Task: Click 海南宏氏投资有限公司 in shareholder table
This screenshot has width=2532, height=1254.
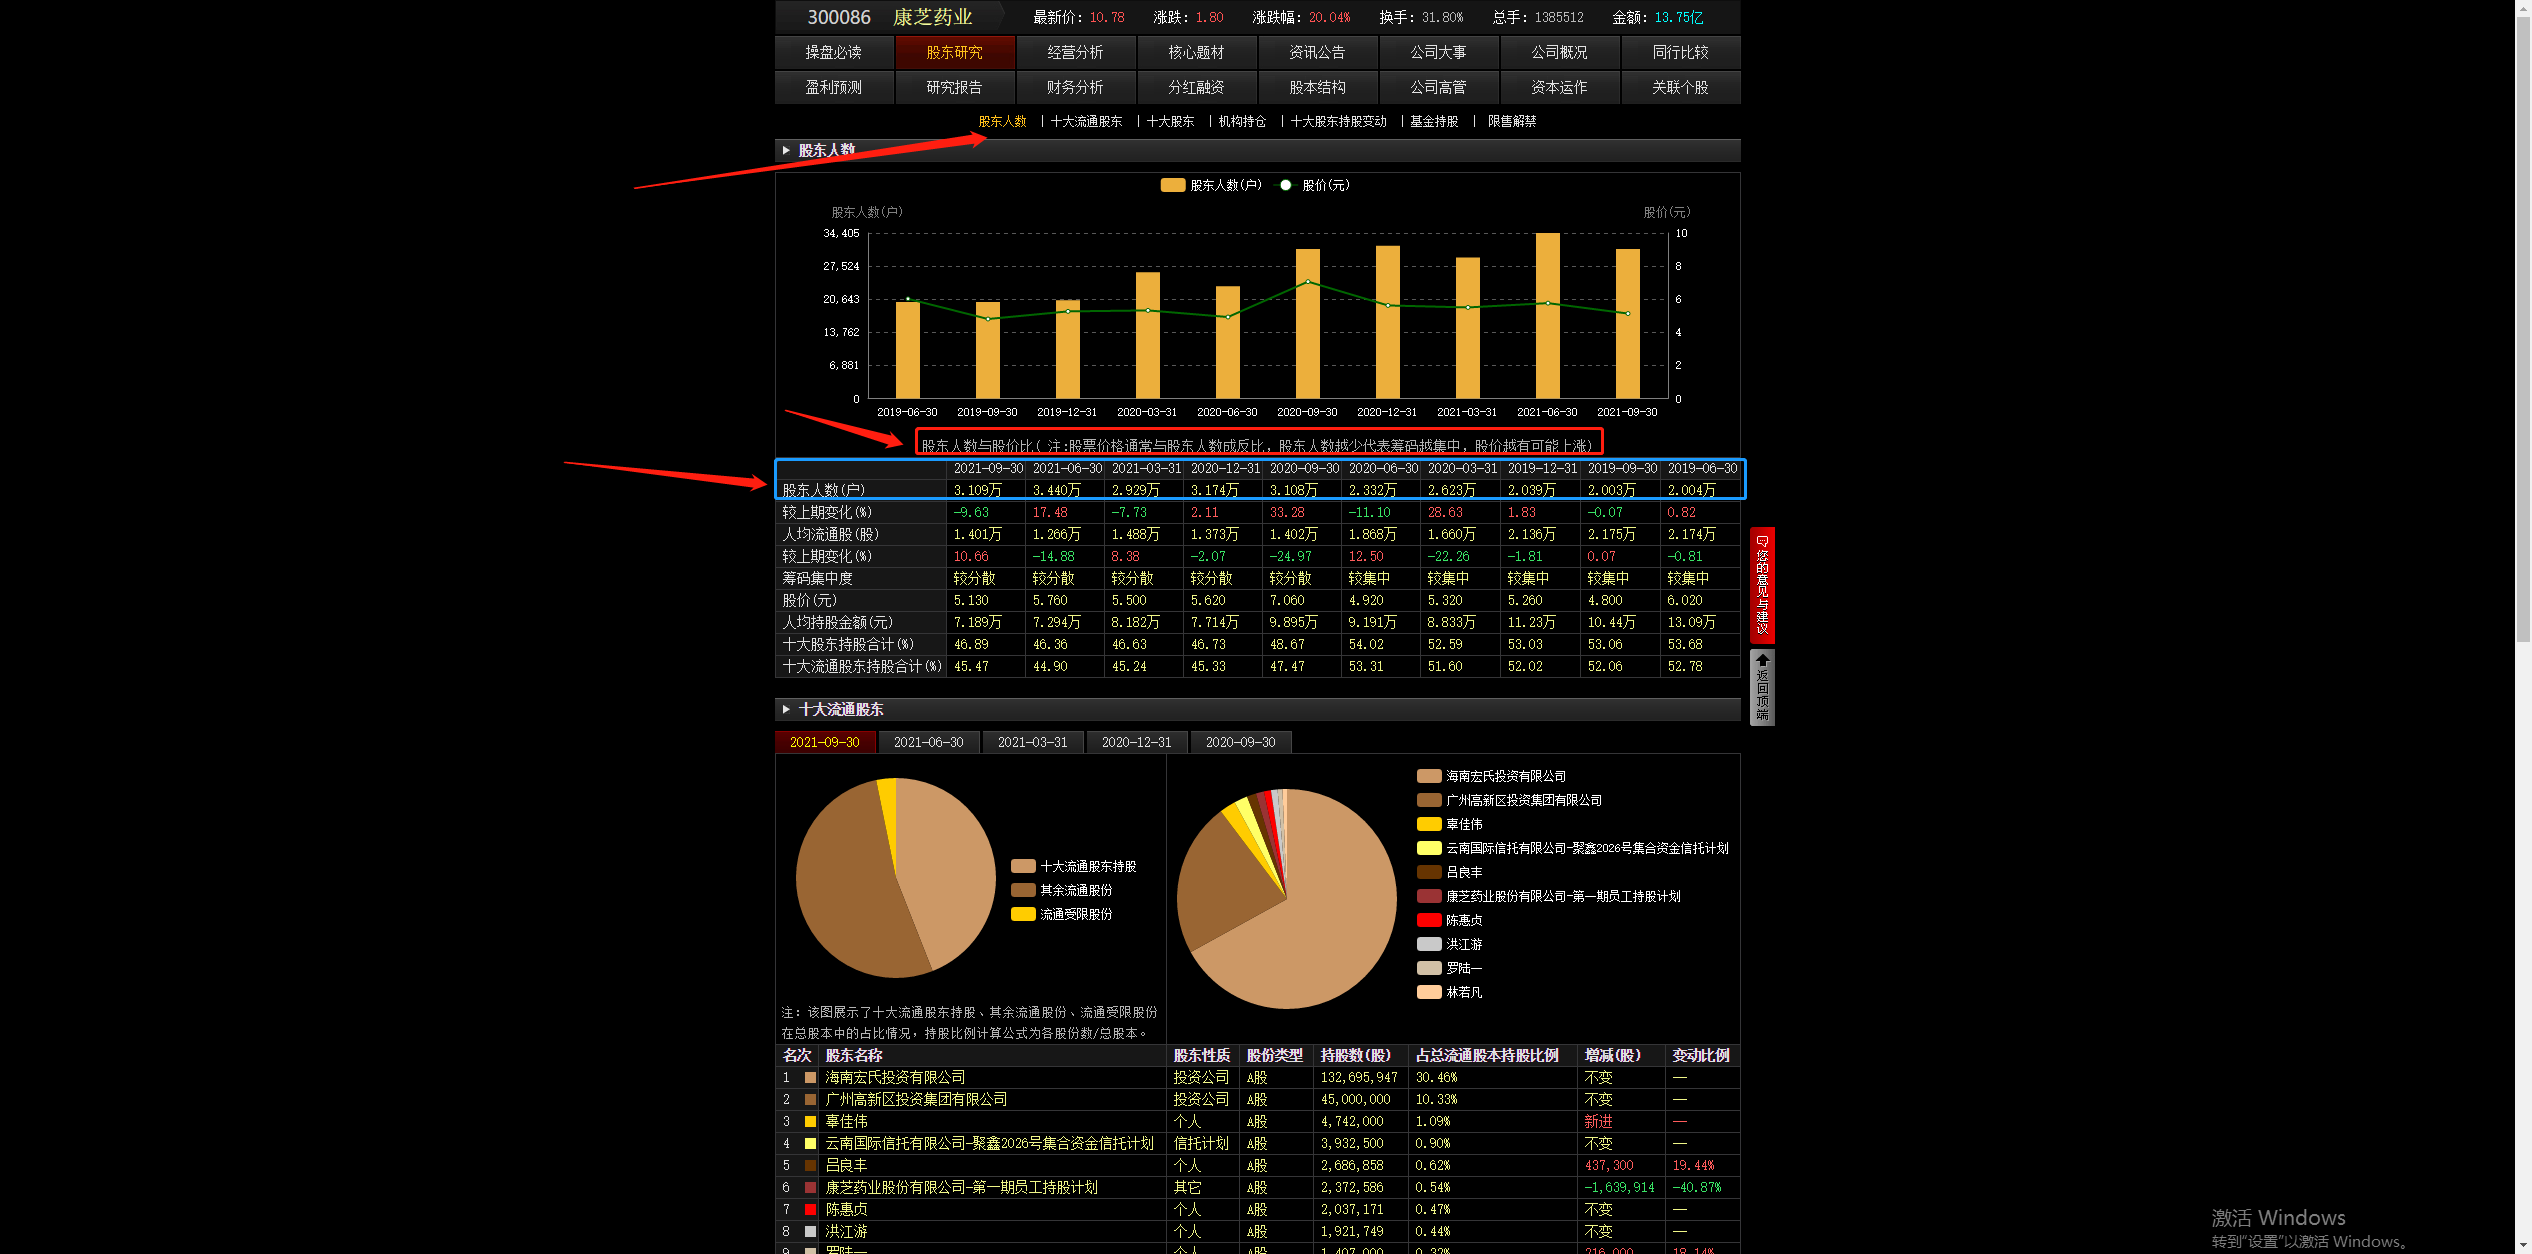Action: tap(895, 1077)
